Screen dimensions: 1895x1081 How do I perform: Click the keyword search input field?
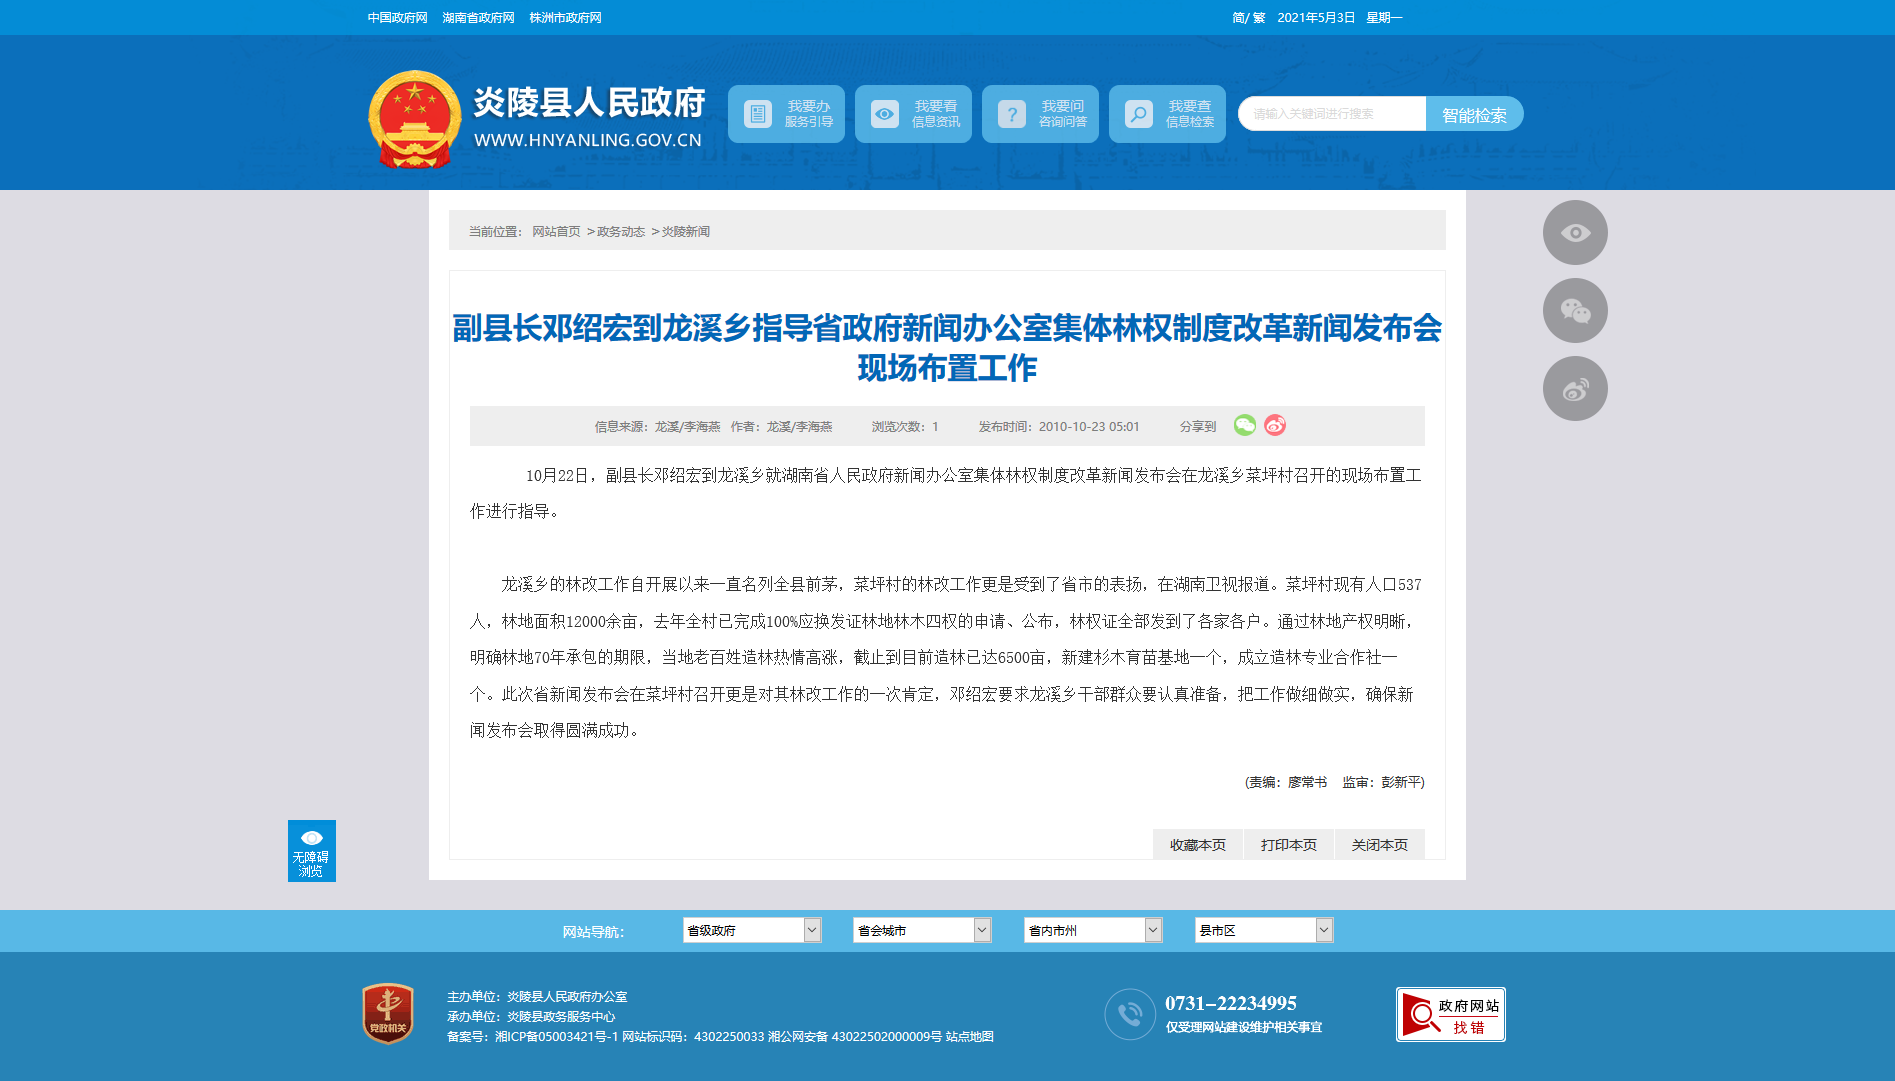[1332, 114]
